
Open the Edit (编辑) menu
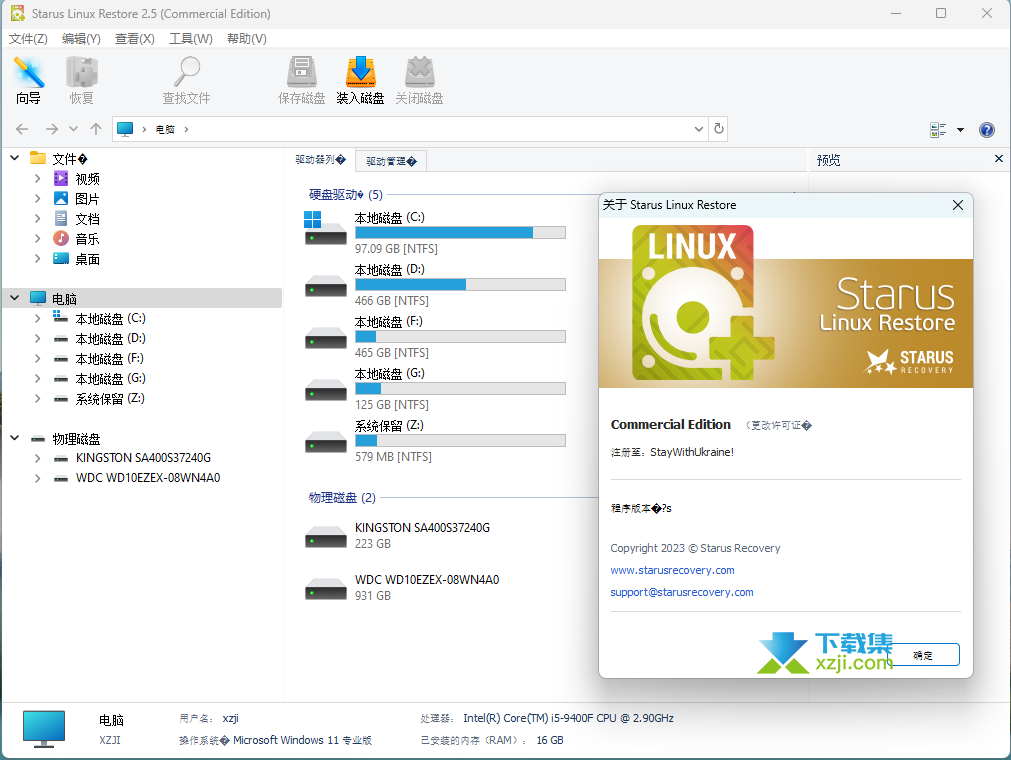coord(81,39)
